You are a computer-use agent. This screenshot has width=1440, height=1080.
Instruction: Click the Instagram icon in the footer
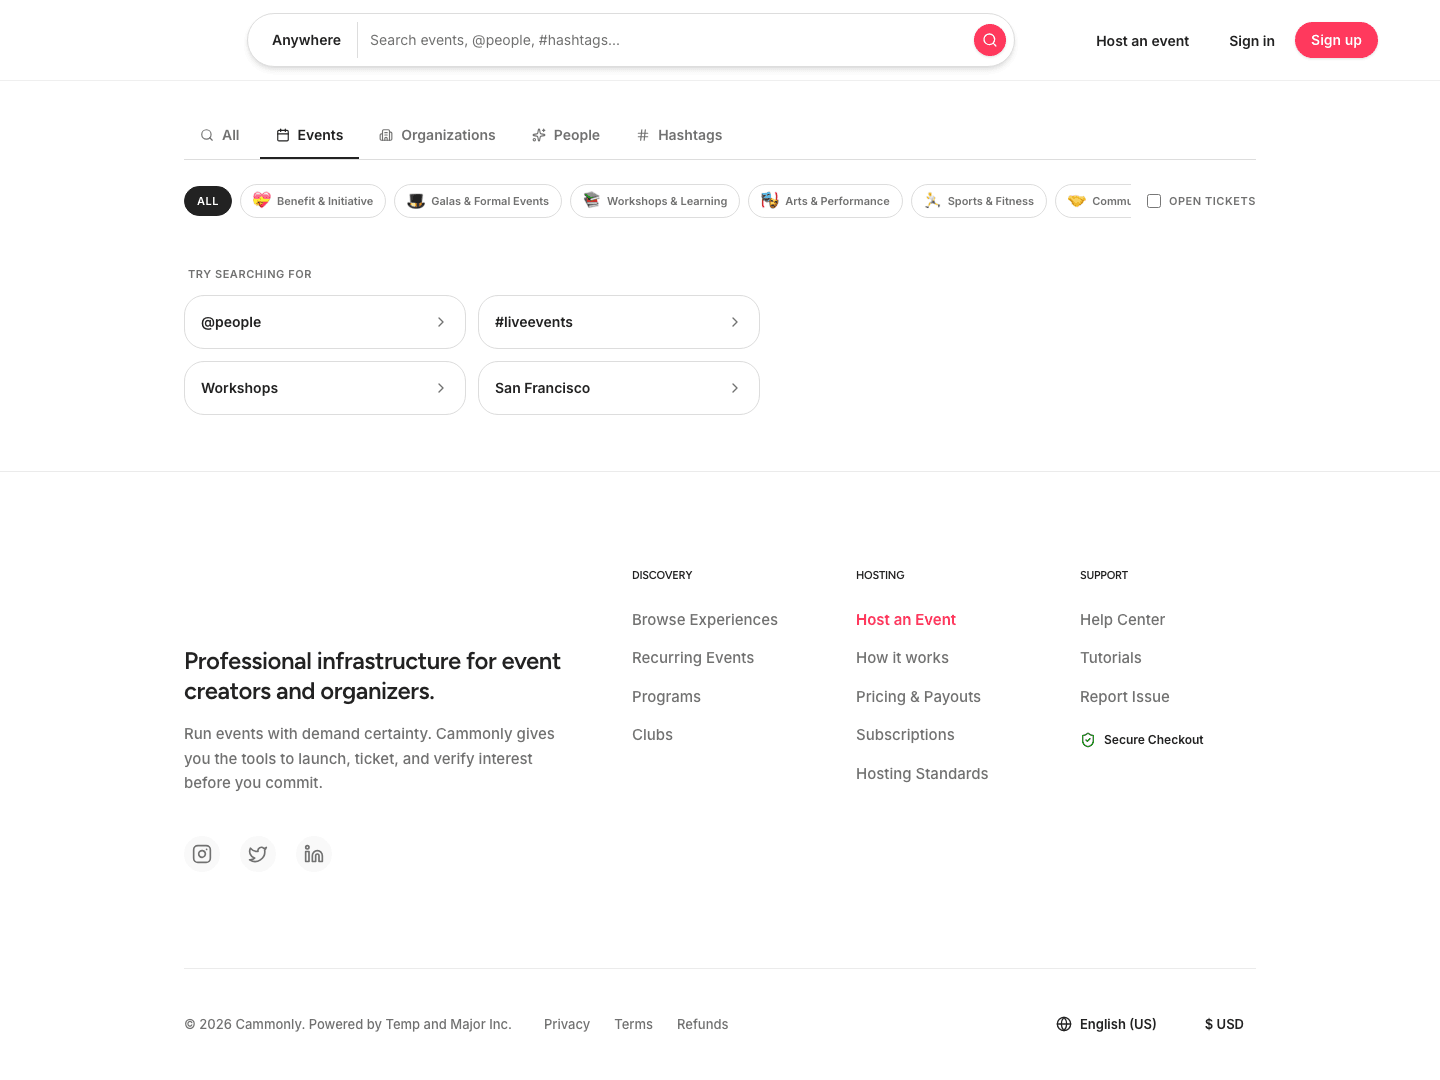pyautogui.click(x=201, y=853)
